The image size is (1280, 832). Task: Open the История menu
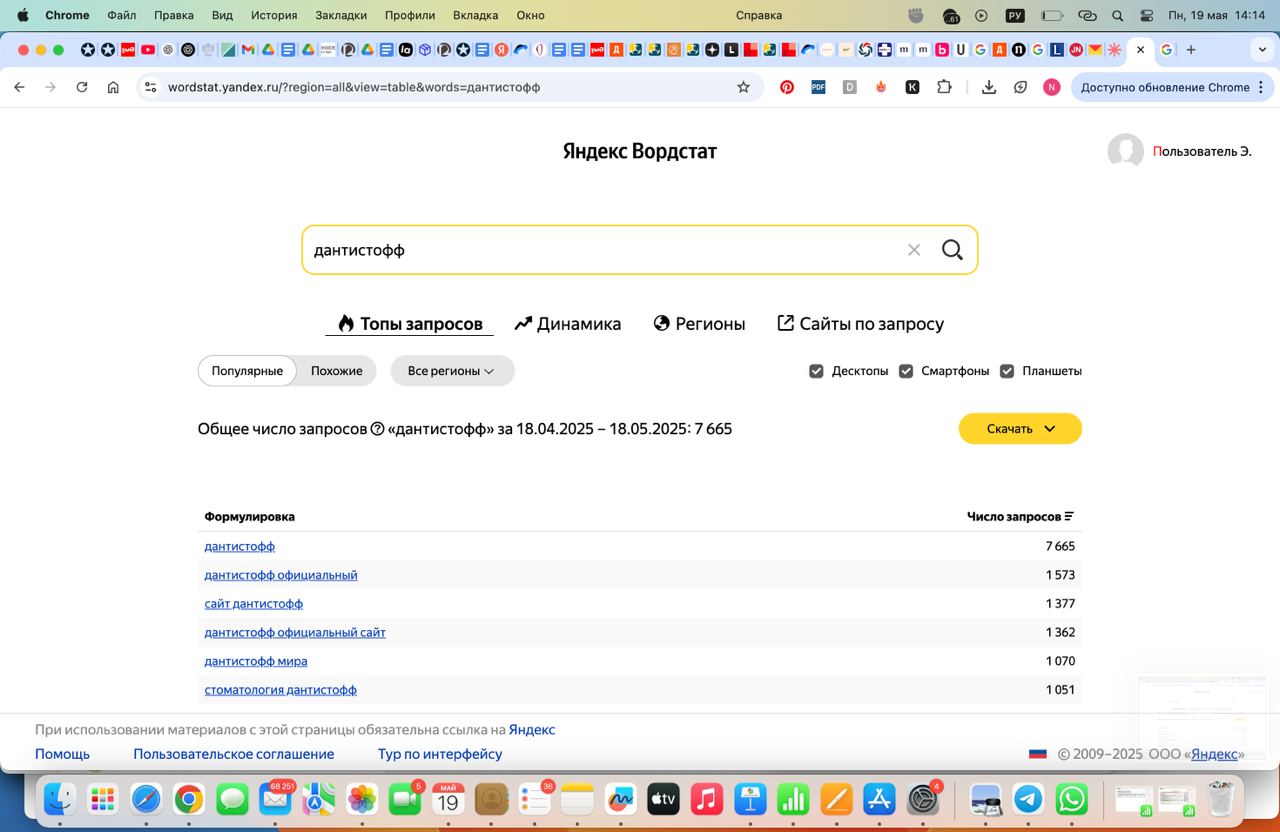point(274,15)
